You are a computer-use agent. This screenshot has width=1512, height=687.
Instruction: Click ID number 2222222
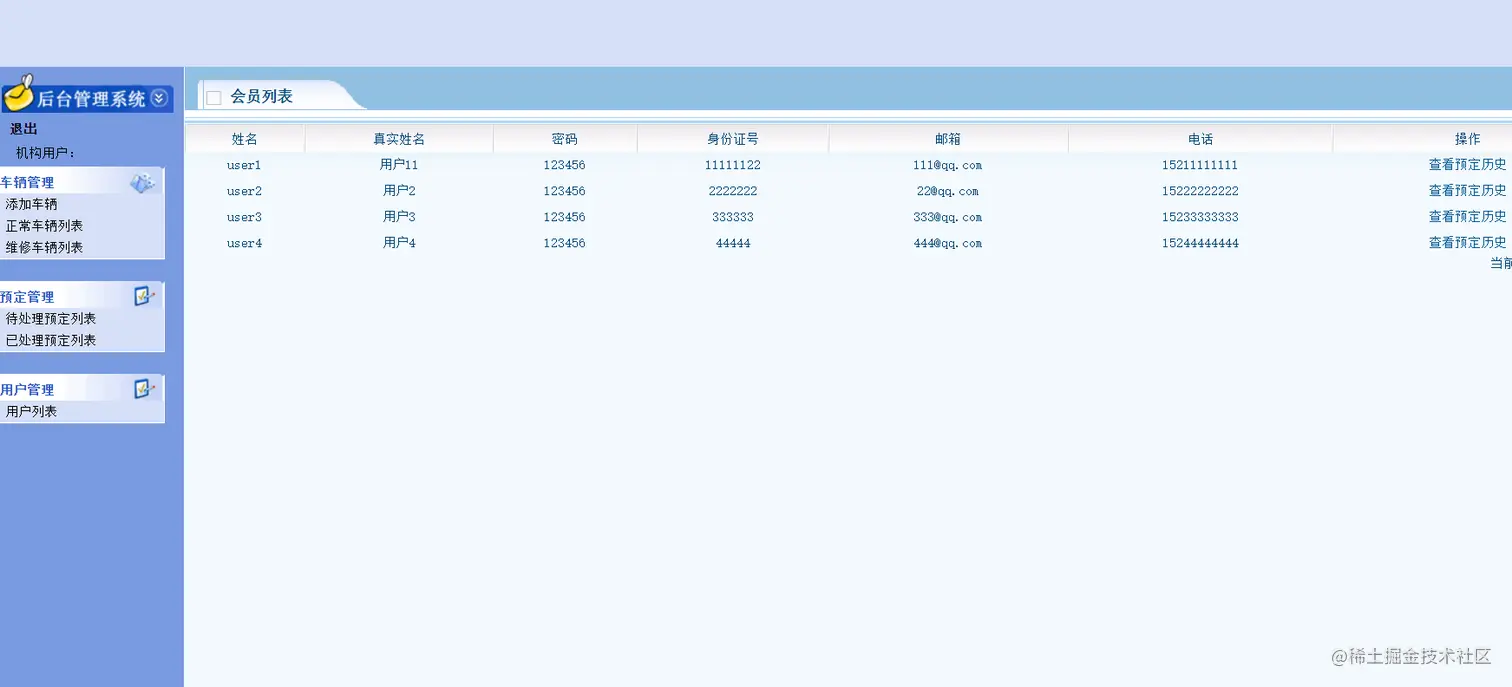[x=733, y=191]
